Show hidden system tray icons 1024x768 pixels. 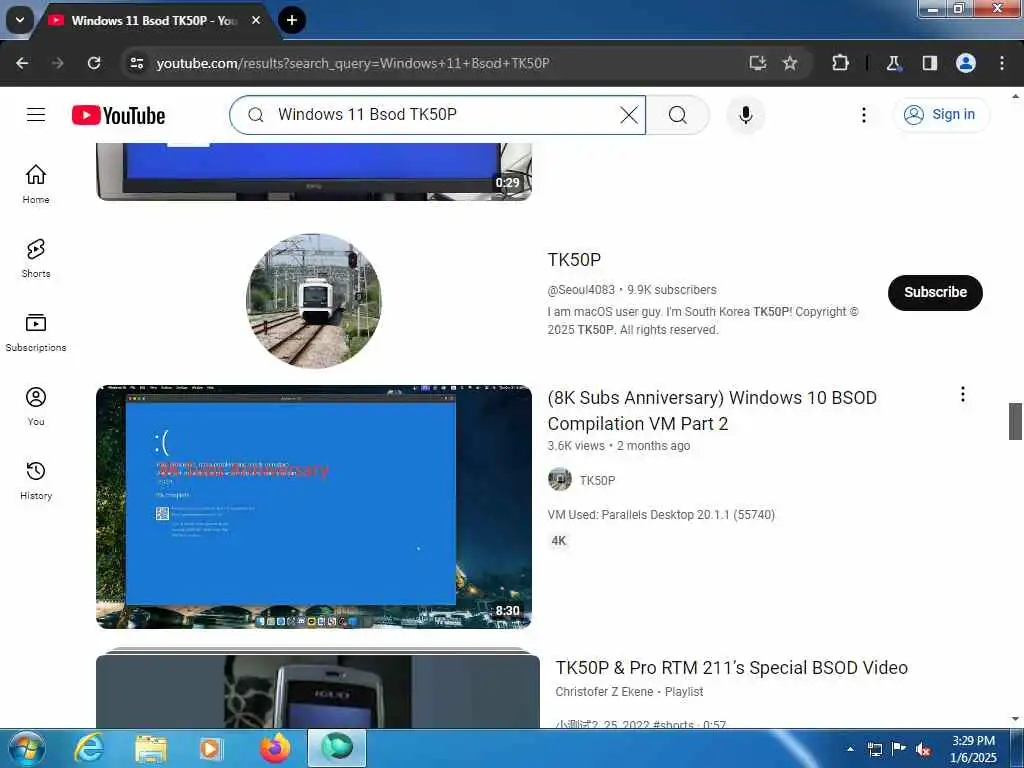(850, 749)
